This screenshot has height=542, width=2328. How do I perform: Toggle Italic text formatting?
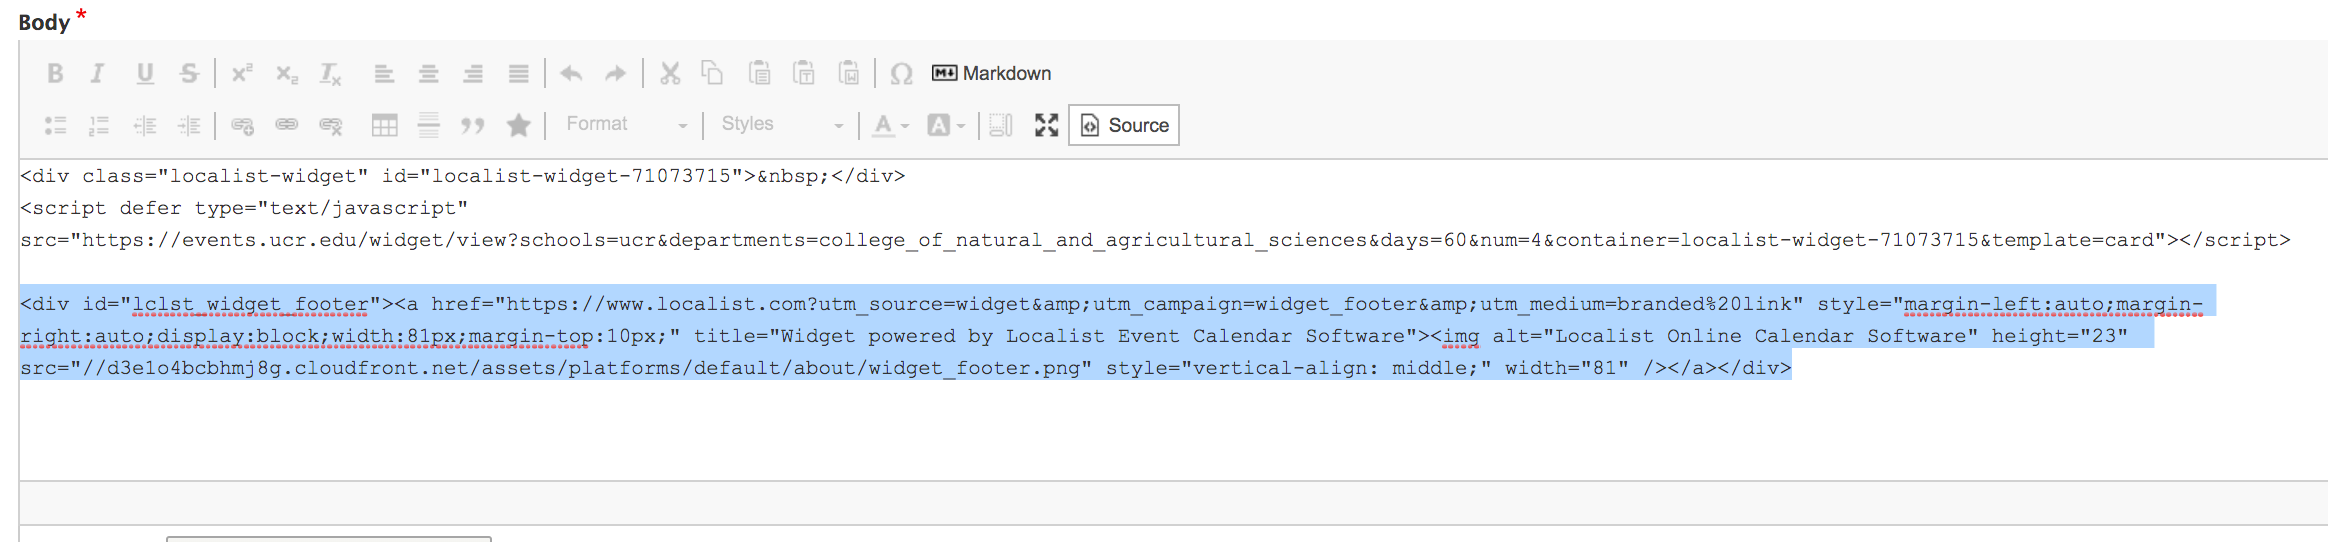tap(98, 73)
